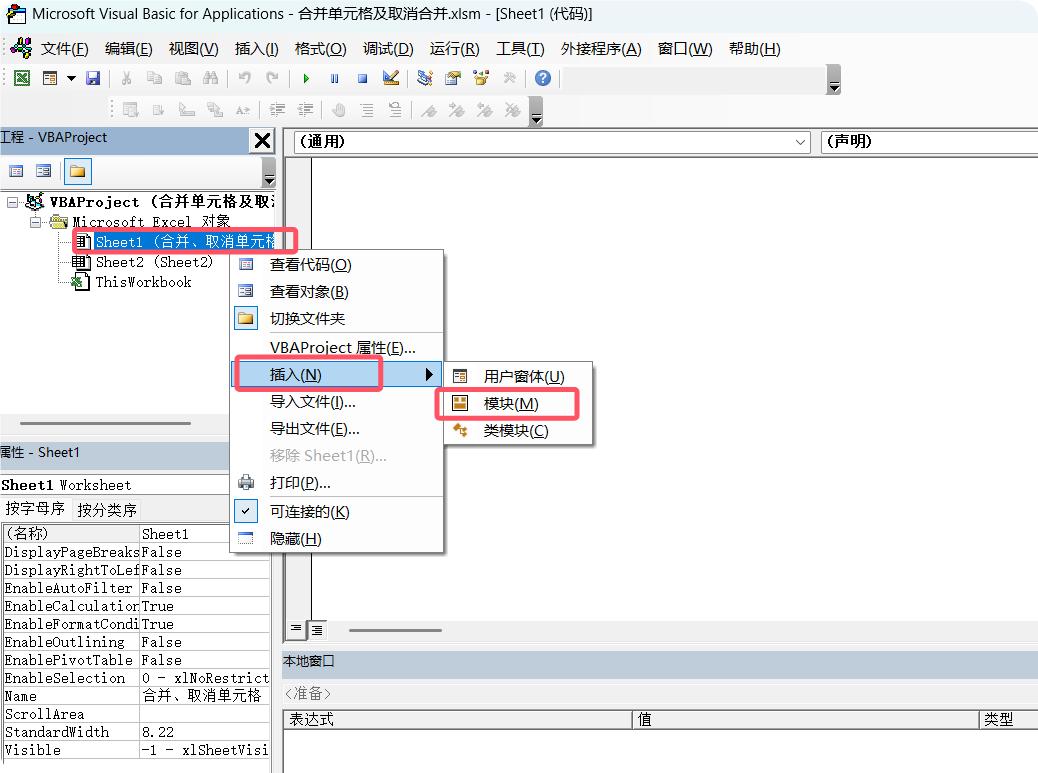This screenshot has width=1038, height=773.
Task: Open the (声明) procedure dropdown
Action: [929, 142]
